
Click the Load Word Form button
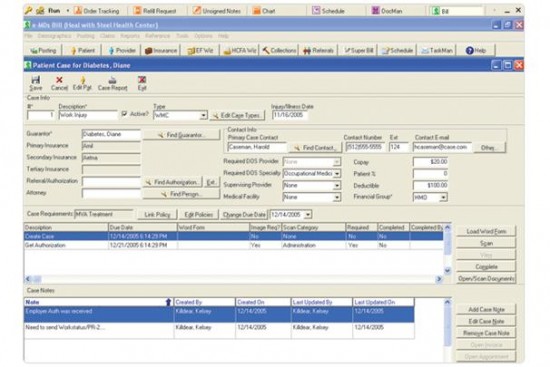click(486, 231)
